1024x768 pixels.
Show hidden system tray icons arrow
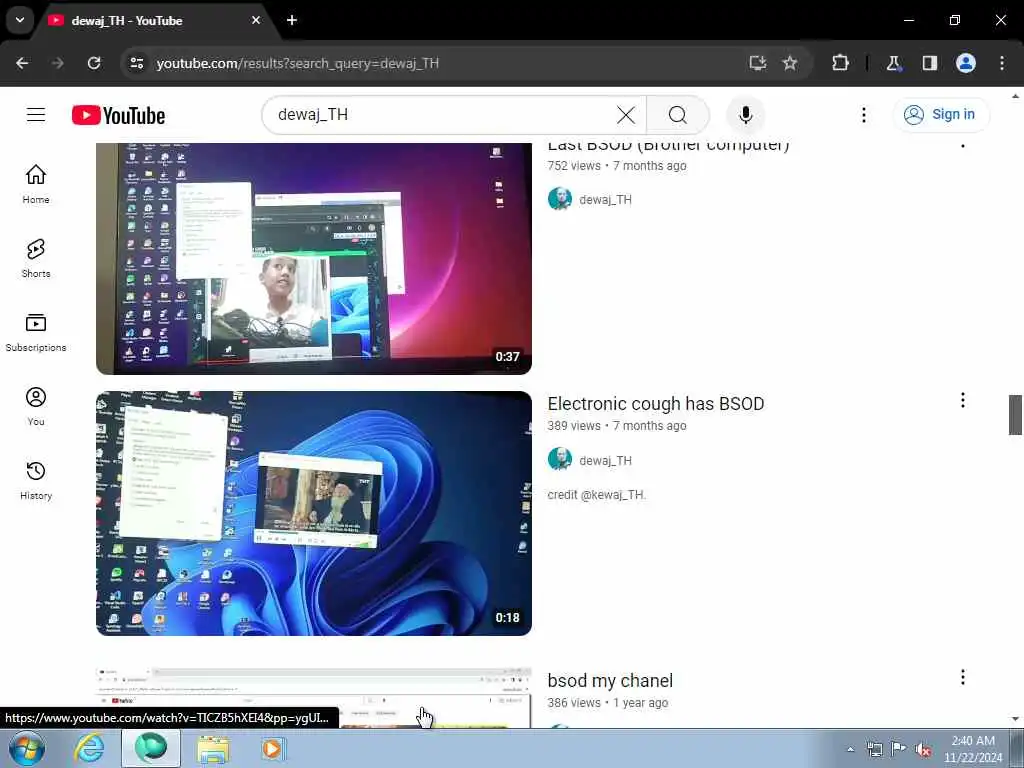tap(850, 750)
